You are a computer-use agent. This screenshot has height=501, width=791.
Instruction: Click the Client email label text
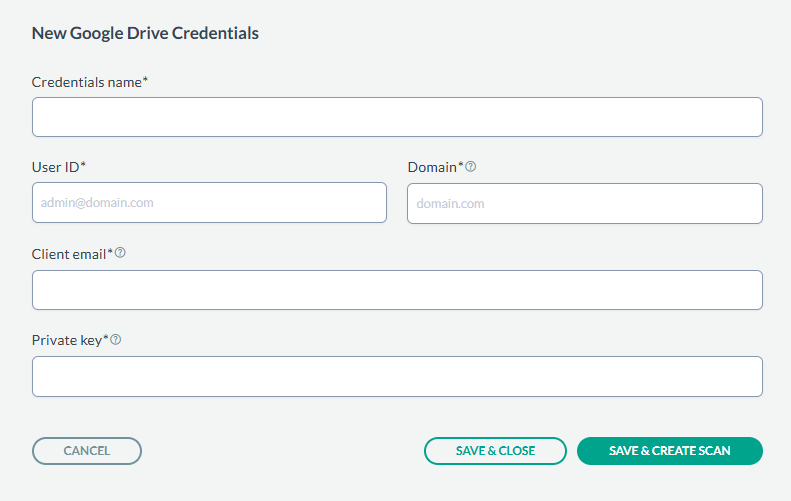click(71, 254)
